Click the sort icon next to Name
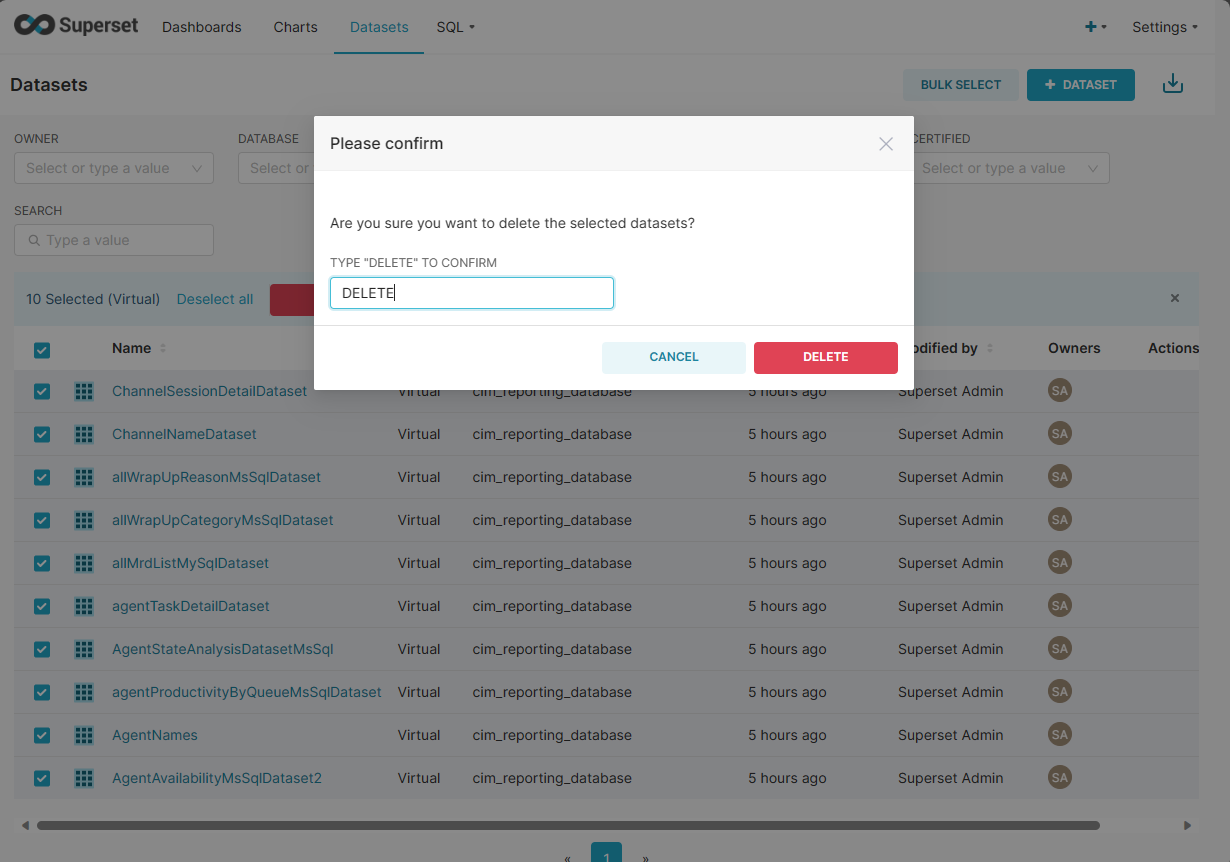1230x862 pixels. point(163,349)
